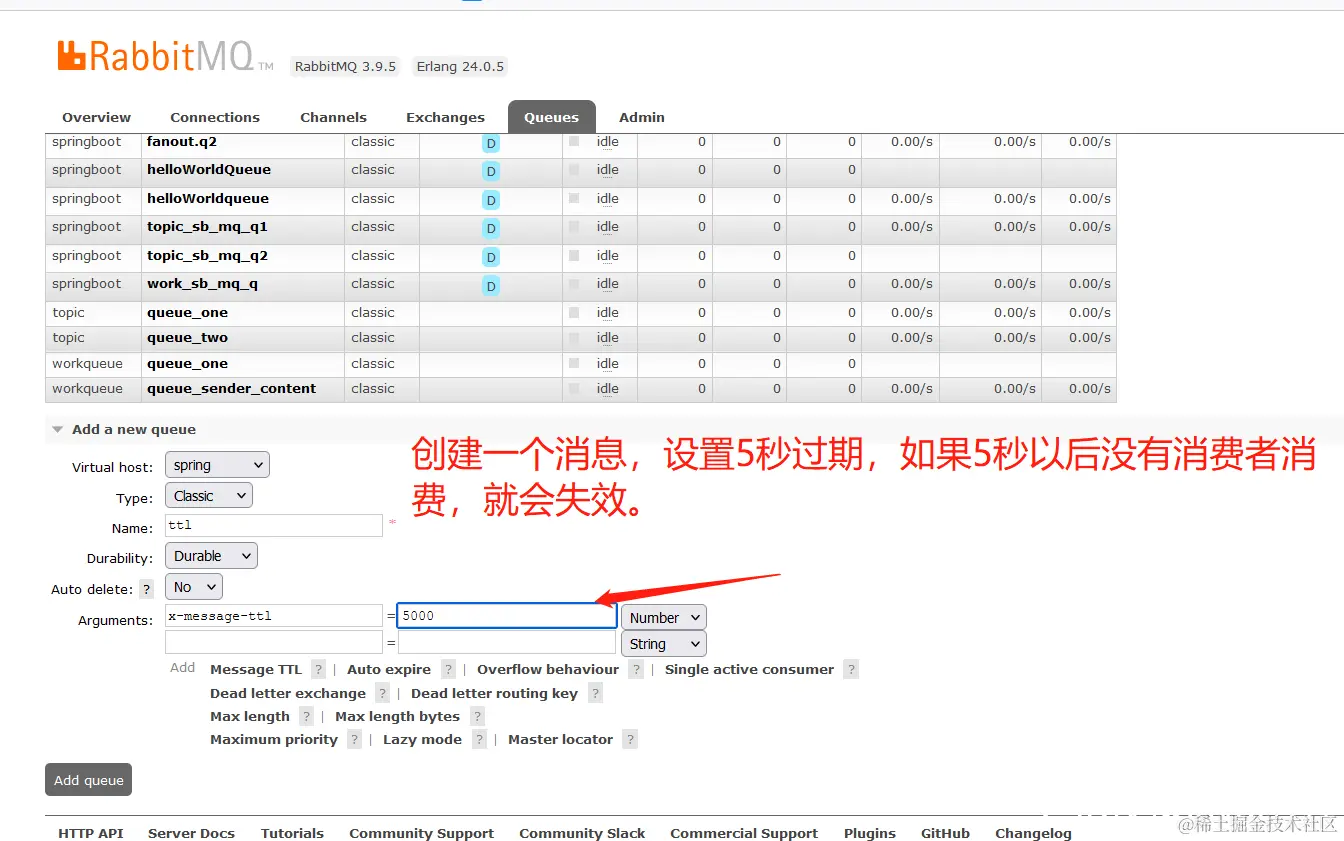Open help icon next to Dead letter exchange

coord(382,693)
